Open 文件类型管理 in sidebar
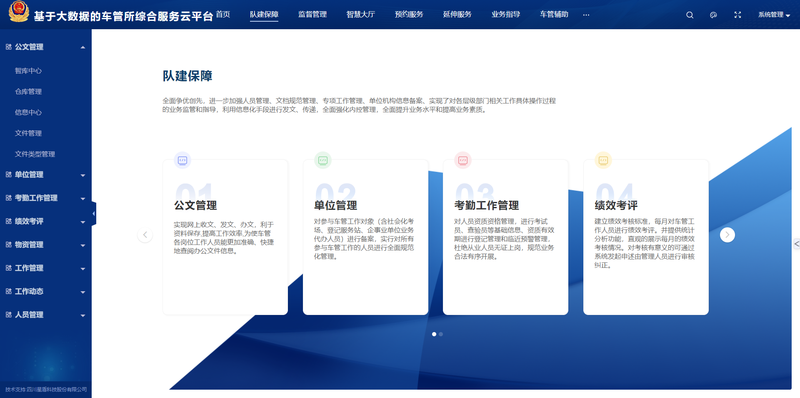800x398 pixels. point(35,154)
